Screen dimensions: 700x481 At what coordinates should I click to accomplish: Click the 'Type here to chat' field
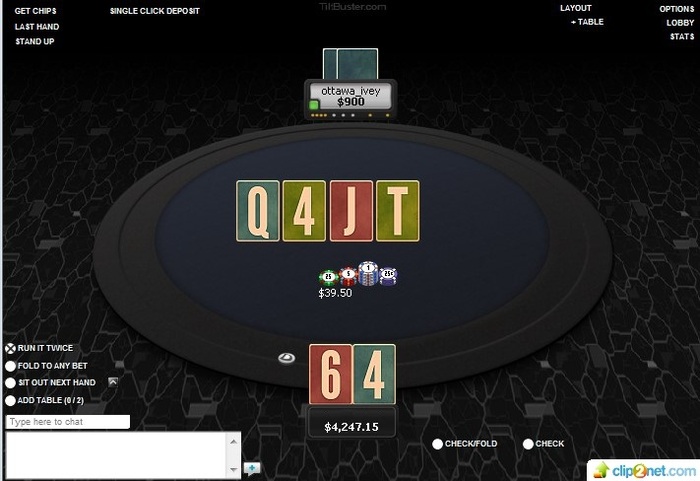[x=68, y=422]
